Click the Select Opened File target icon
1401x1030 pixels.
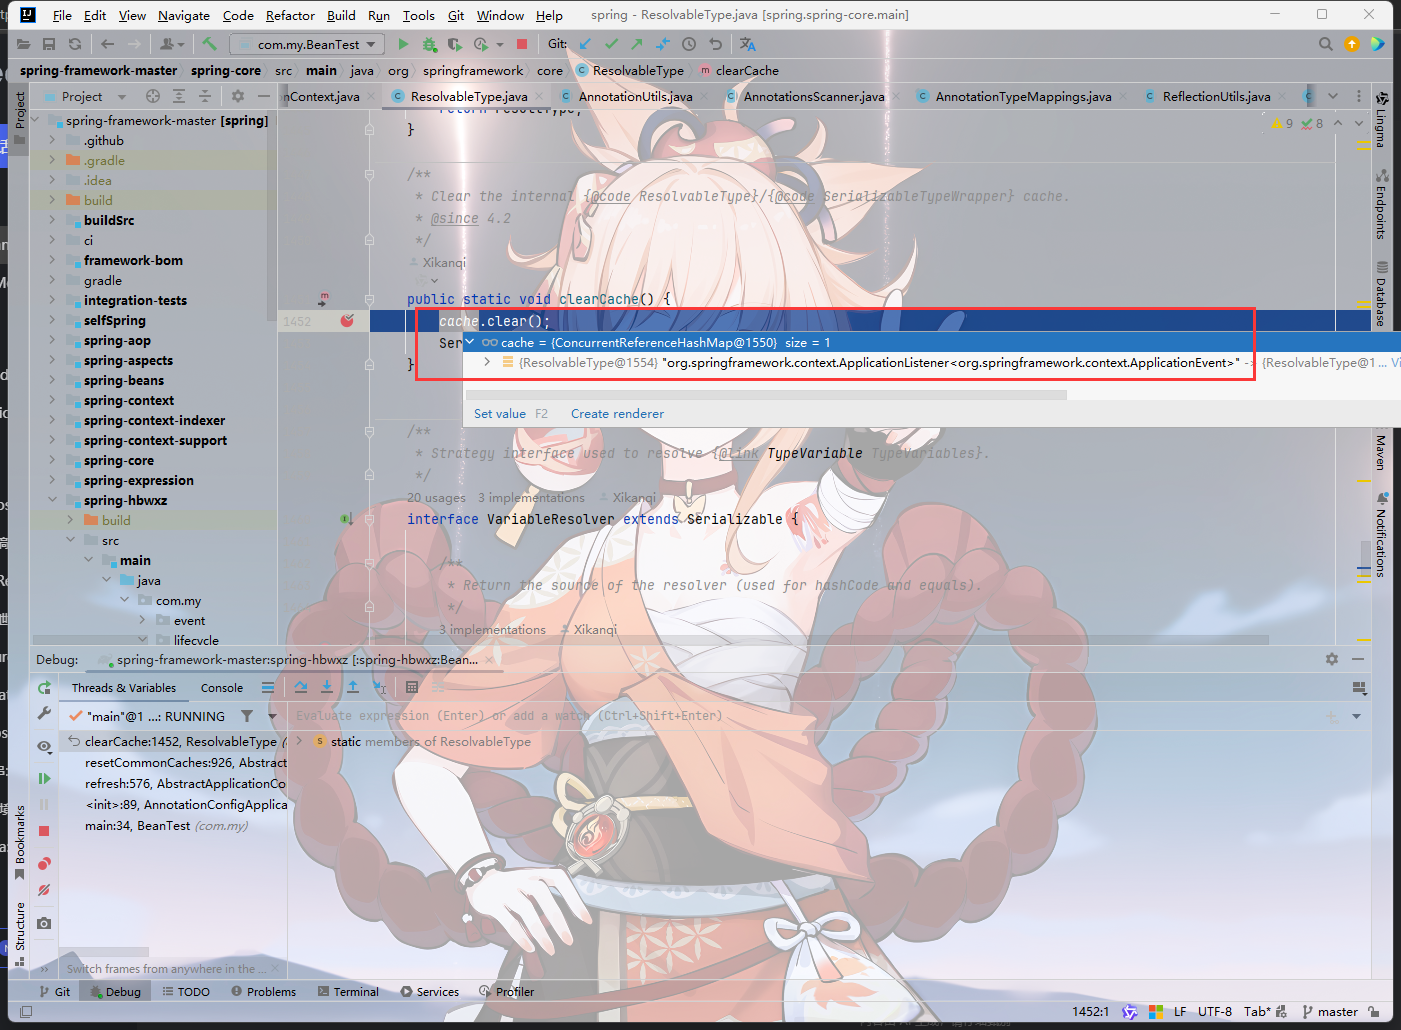153,96
